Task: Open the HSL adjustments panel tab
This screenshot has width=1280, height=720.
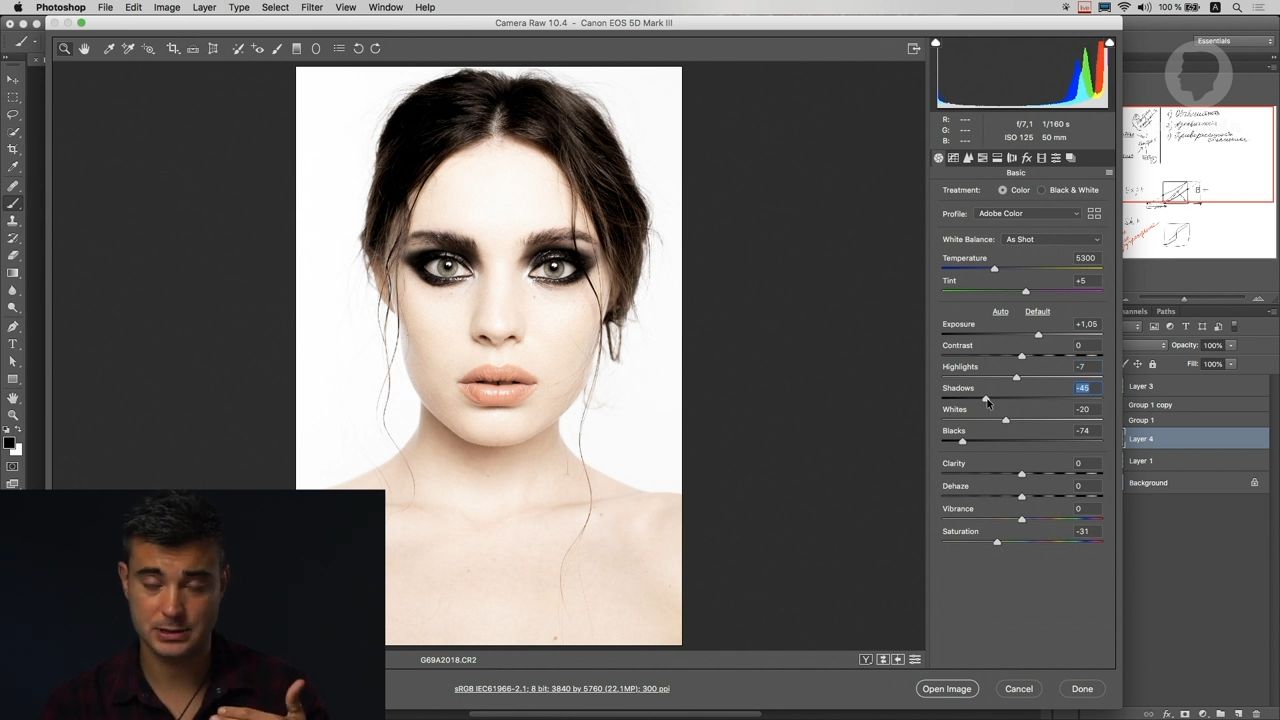Action: pos(983,157)
